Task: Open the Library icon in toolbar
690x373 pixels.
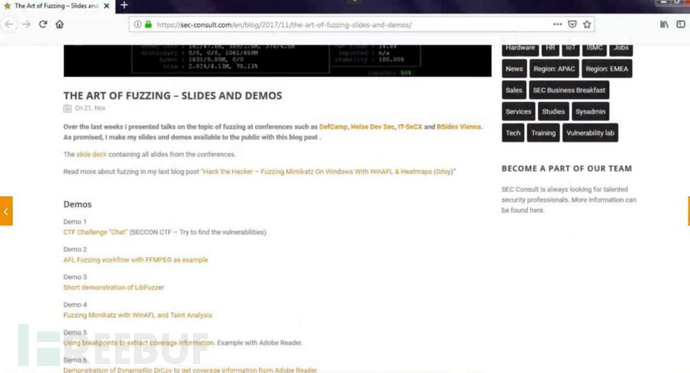Action: pos(664,24)
